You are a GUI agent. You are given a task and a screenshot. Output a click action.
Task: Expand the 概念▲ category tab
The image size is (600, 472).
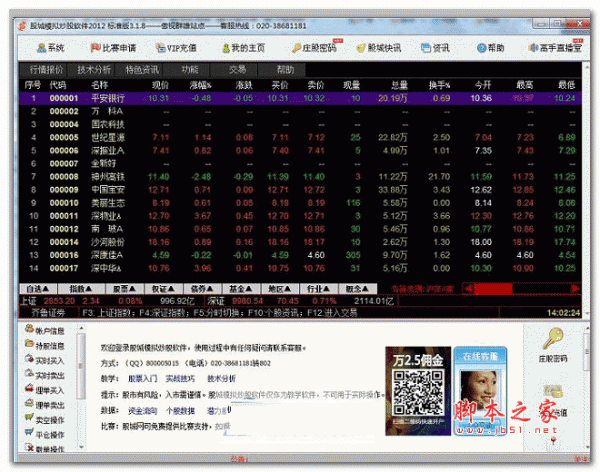pos(357,289)
